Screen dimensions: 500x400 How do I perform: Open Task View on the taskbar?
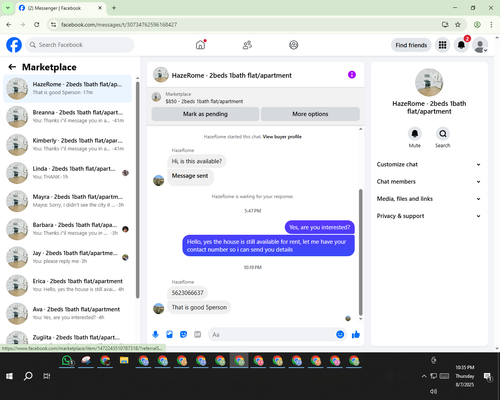point(47,376)
